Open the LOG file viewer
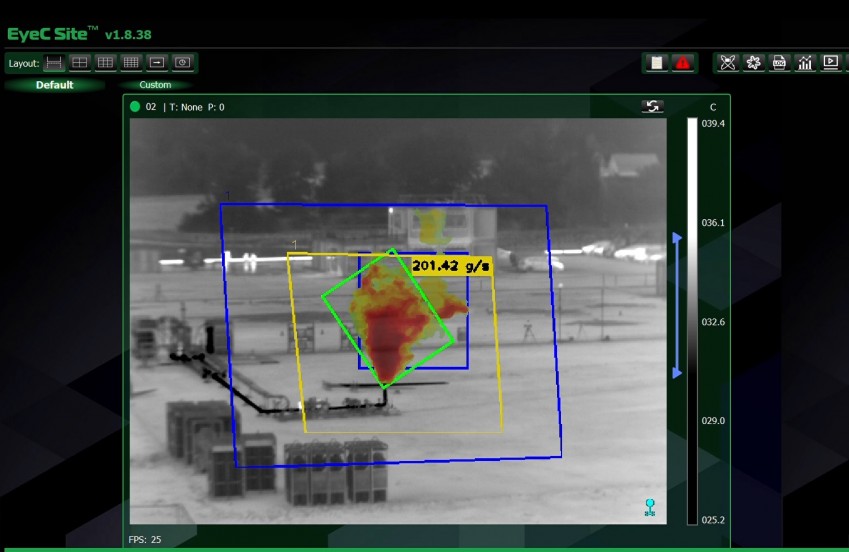The height and width of the screenshot is (552, 849). tap(780, 63)
